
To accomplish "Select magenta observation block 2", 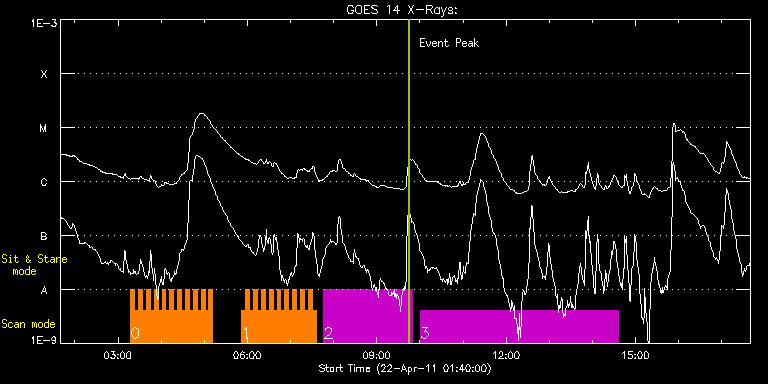I will 368,316.
